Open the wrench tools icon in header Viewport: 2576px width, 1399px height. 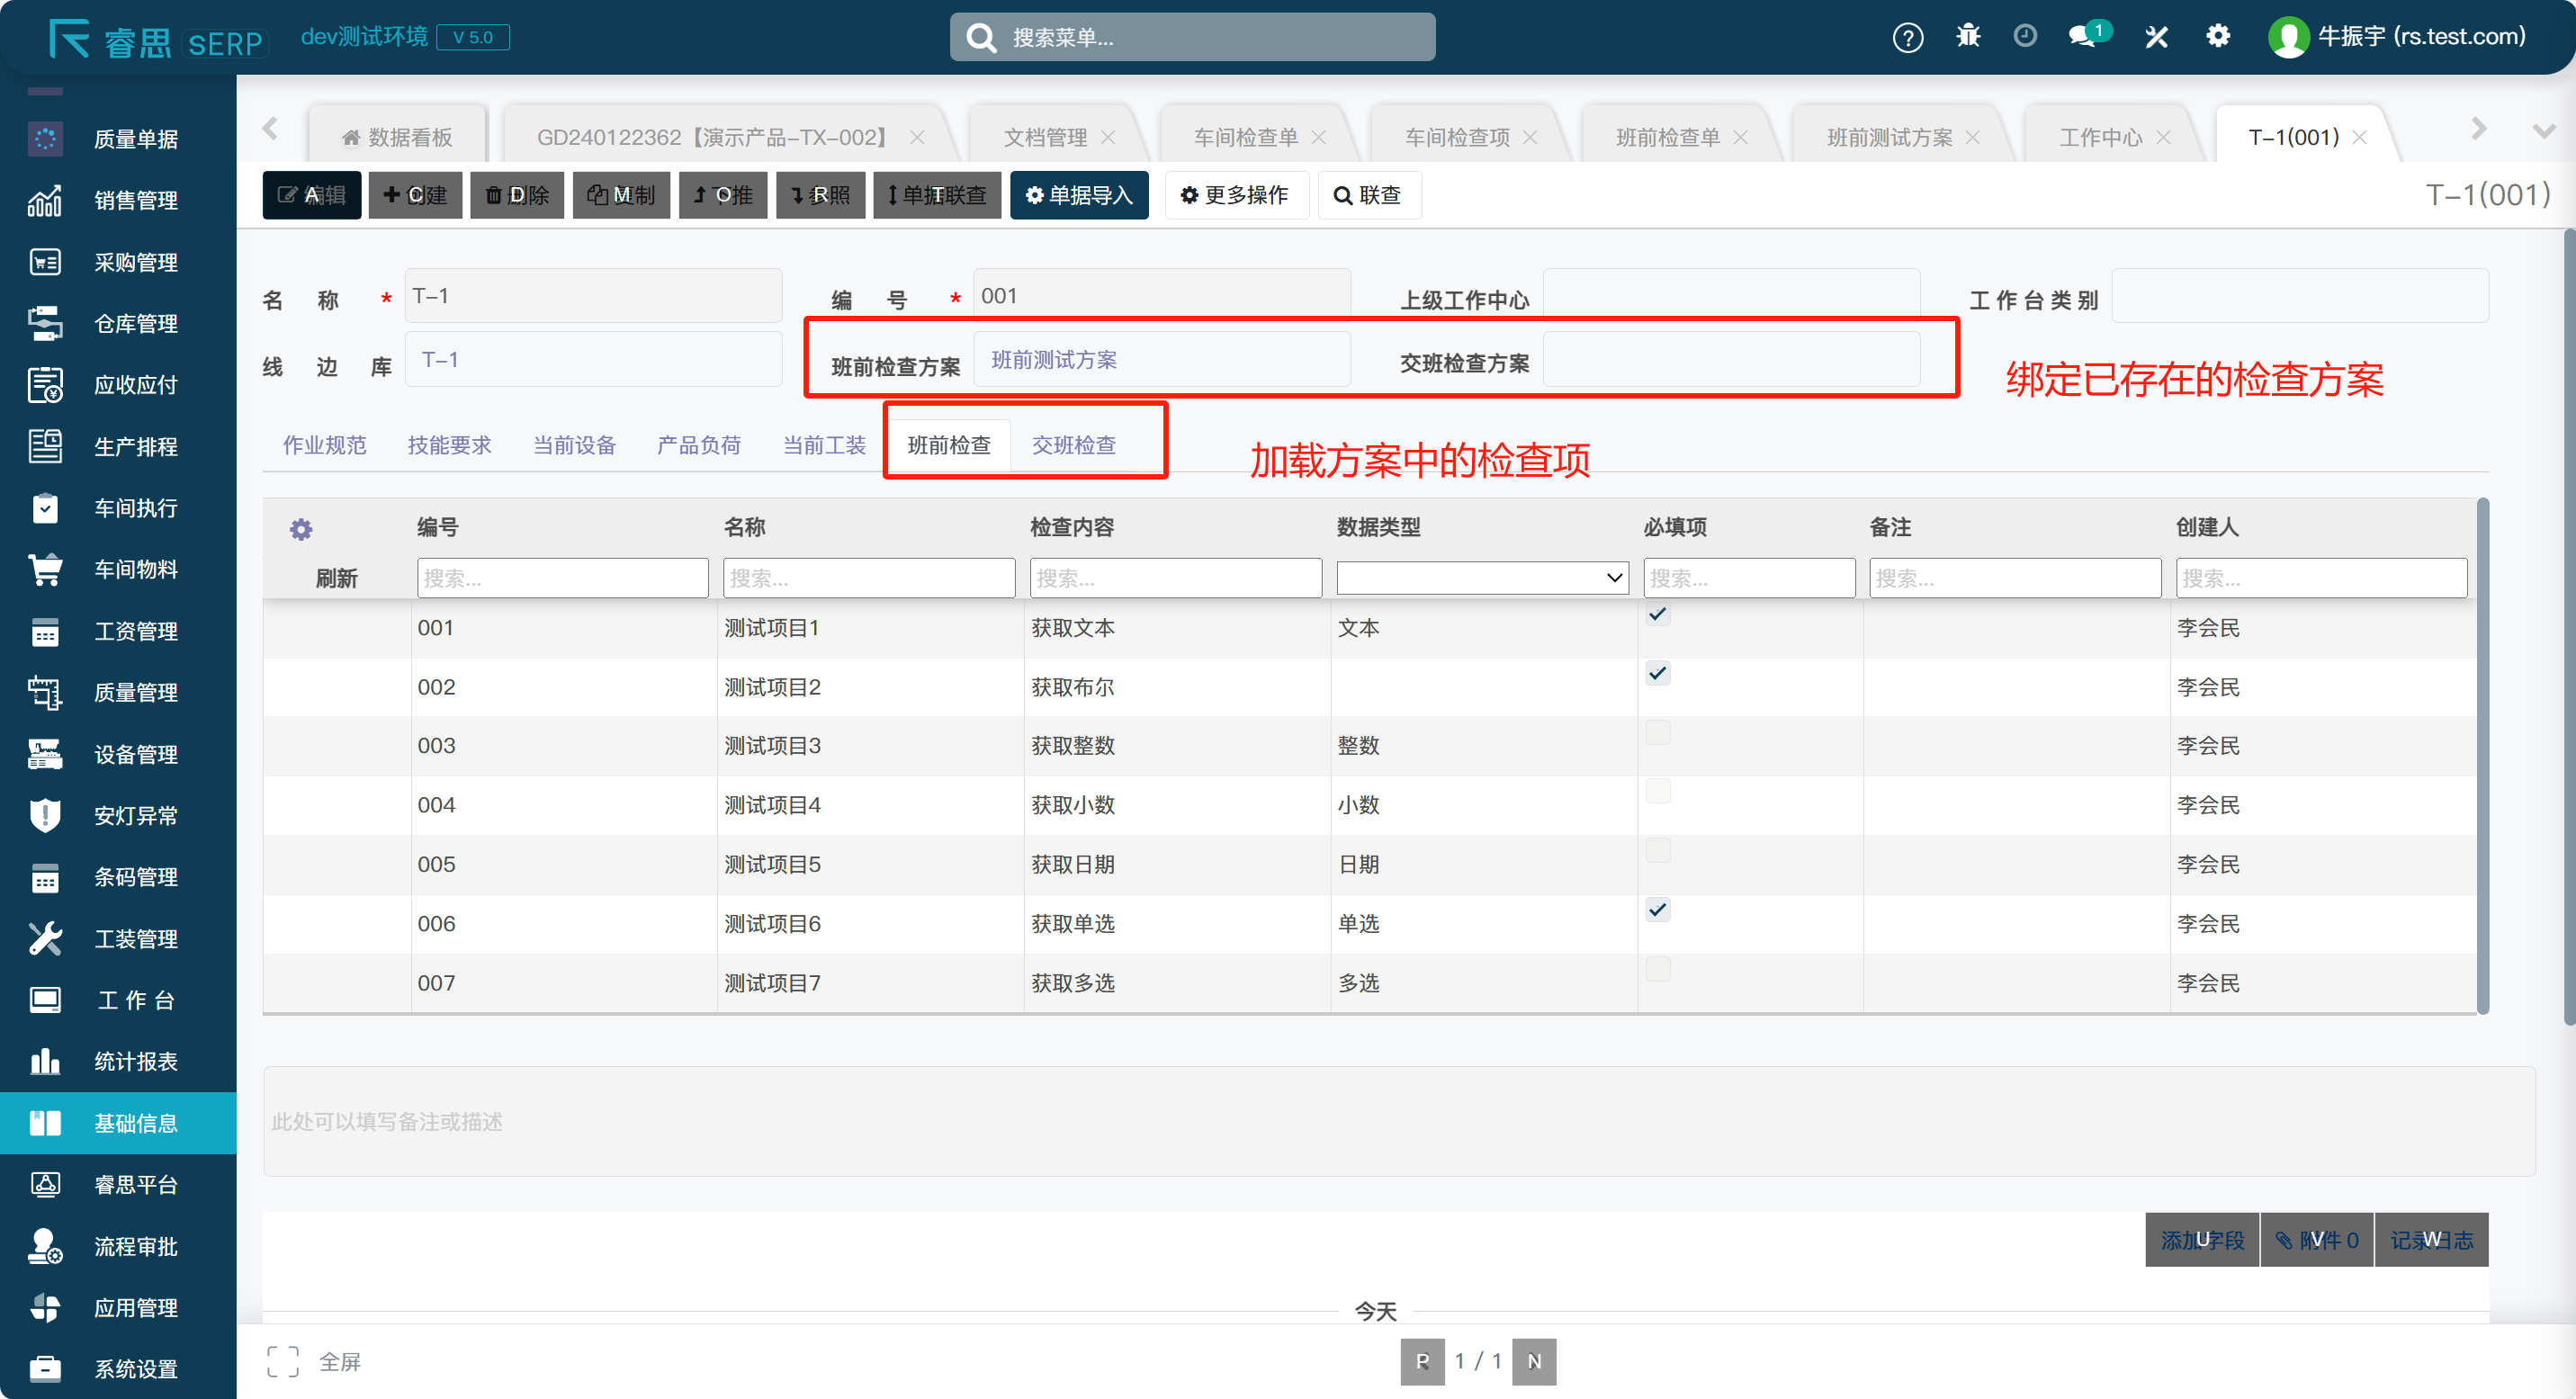(x=2156, y=37)
